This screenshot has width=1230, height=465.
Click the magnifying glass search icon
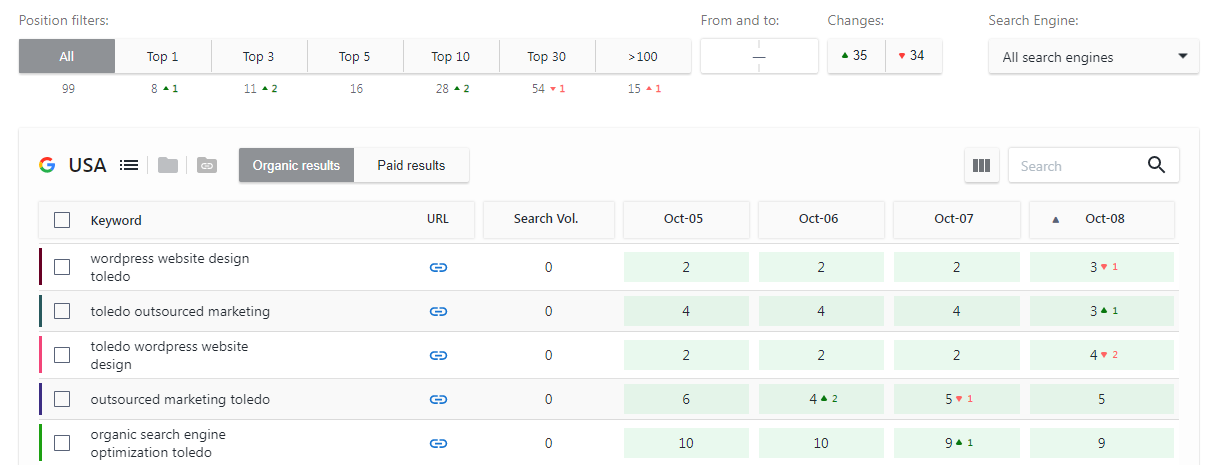coord(1157,165)
